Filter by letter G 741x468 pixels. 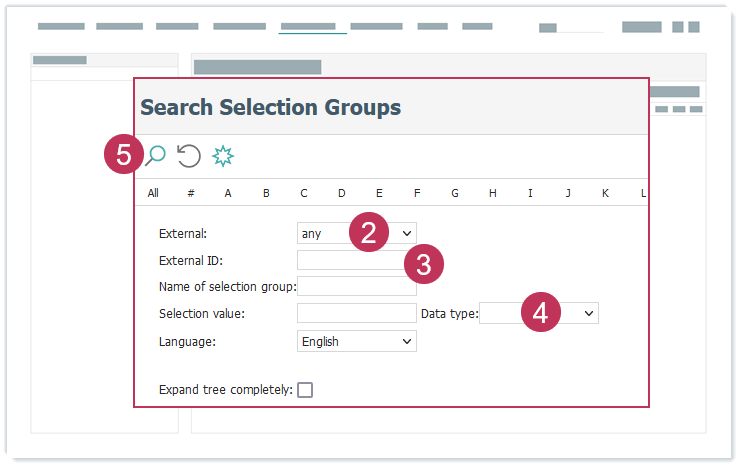point(454,193)
